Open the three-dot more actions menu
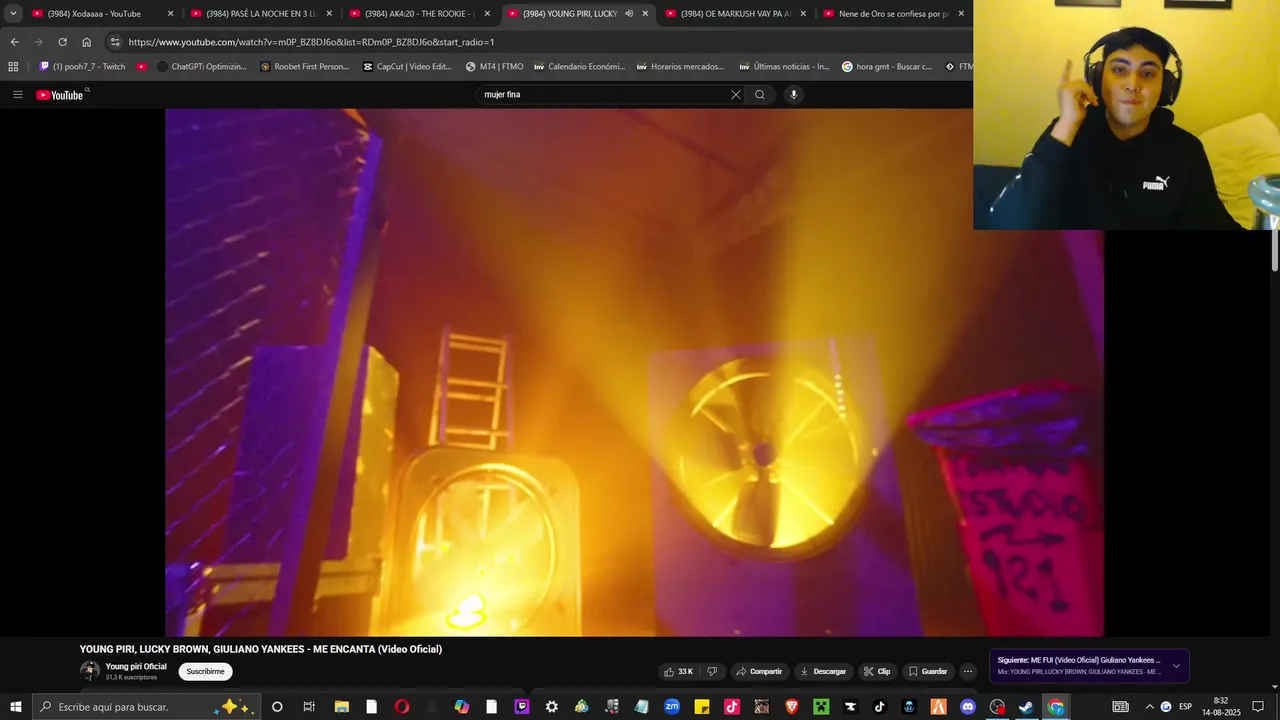 click(x=967, y=671)
